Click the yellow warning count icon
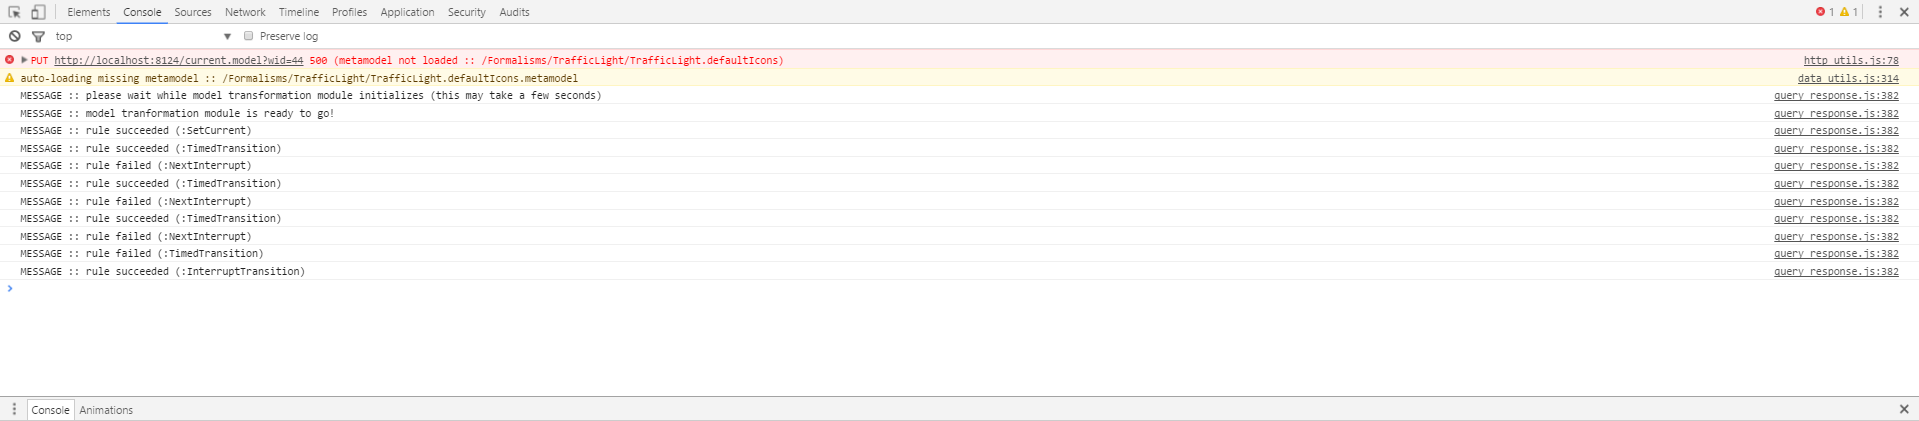The width and height of the screenshot is (1919, 421). [x=1844, y=12]
